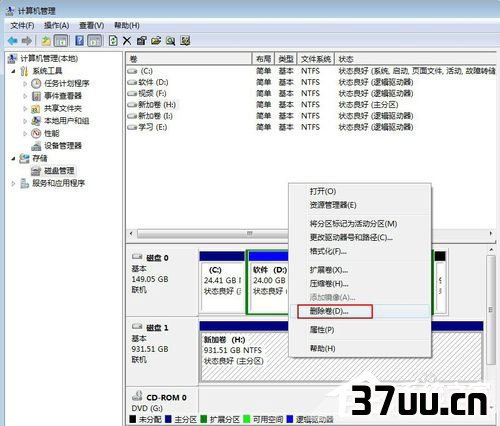Screen dimensions: 500x426
Task: Expand the 任务计划程序 tree node
Action: click(x=25, y=84)
